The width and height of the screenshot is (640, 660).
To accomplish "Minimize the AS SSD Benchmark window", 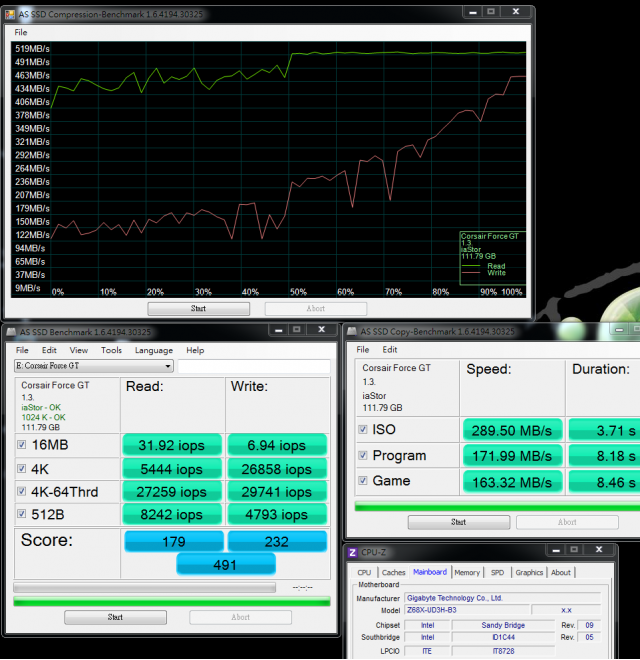I will (x=278, y=330).
